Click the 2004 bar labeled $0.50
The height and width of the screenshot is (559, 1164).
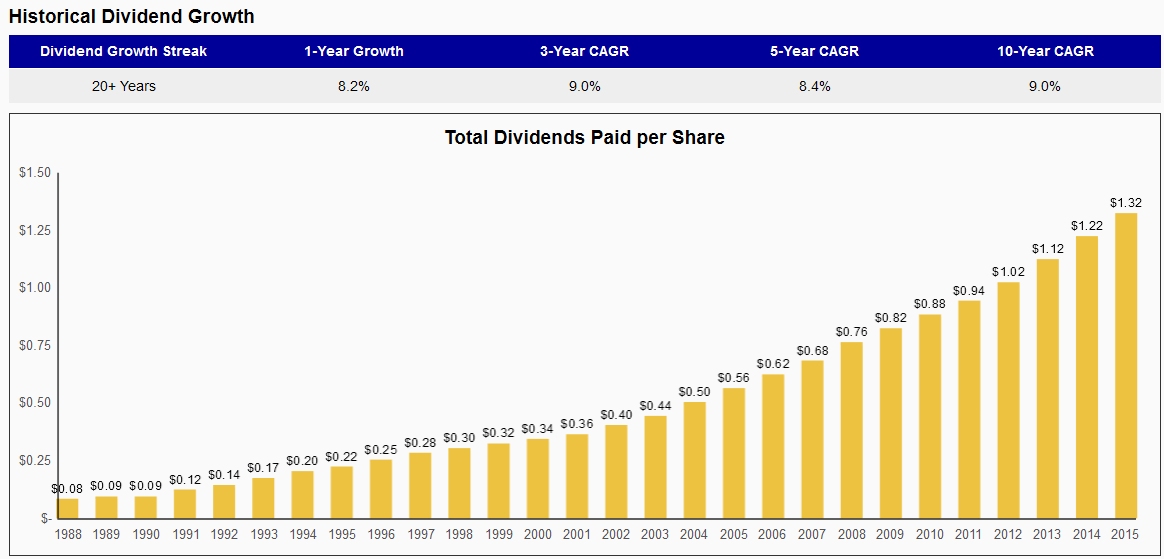[x=695, y=460]
